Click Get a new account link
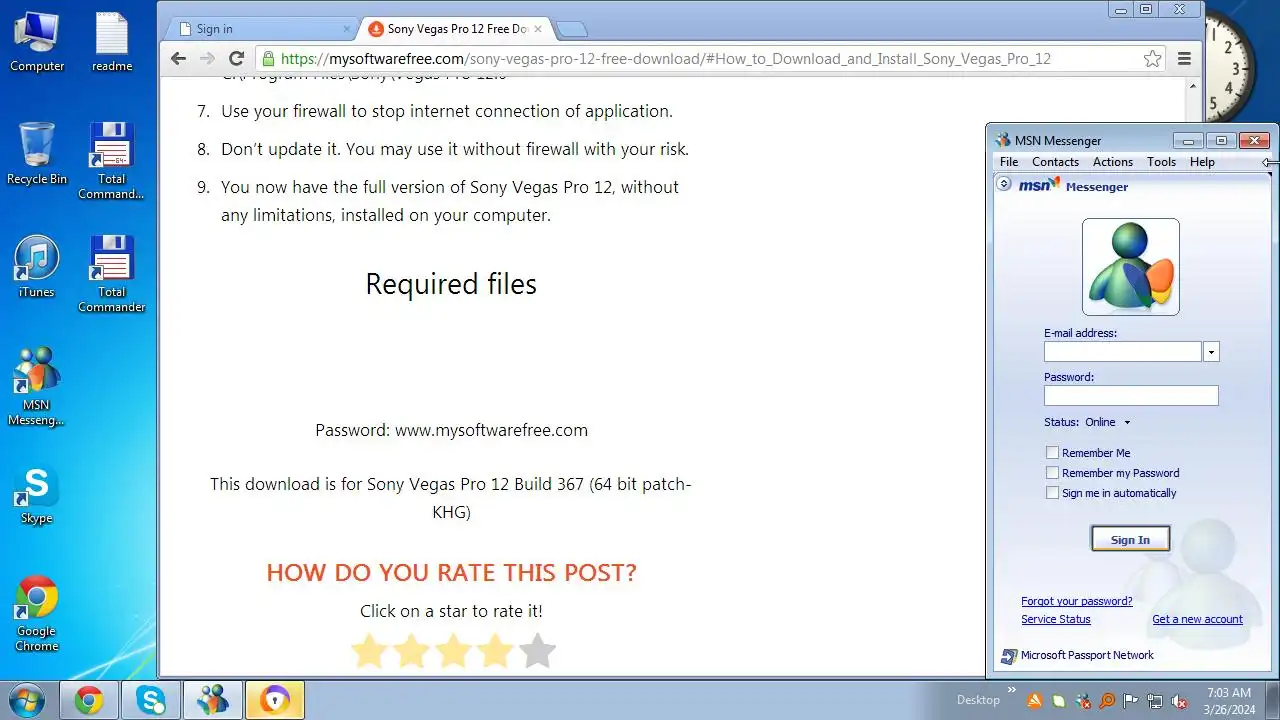Image resolution: width=1280 pixels, height=720 pixels. click(x=1197, y=619)
